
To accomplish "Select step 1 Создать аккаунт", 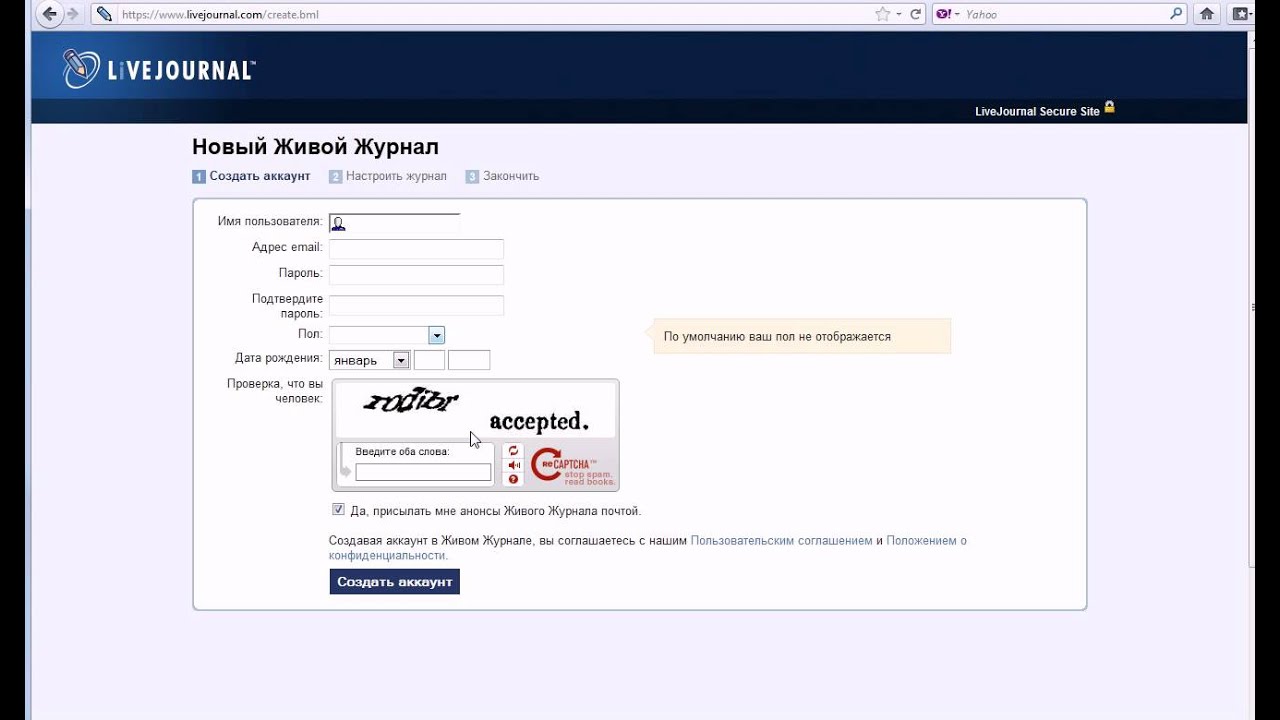I will (251, 176).
